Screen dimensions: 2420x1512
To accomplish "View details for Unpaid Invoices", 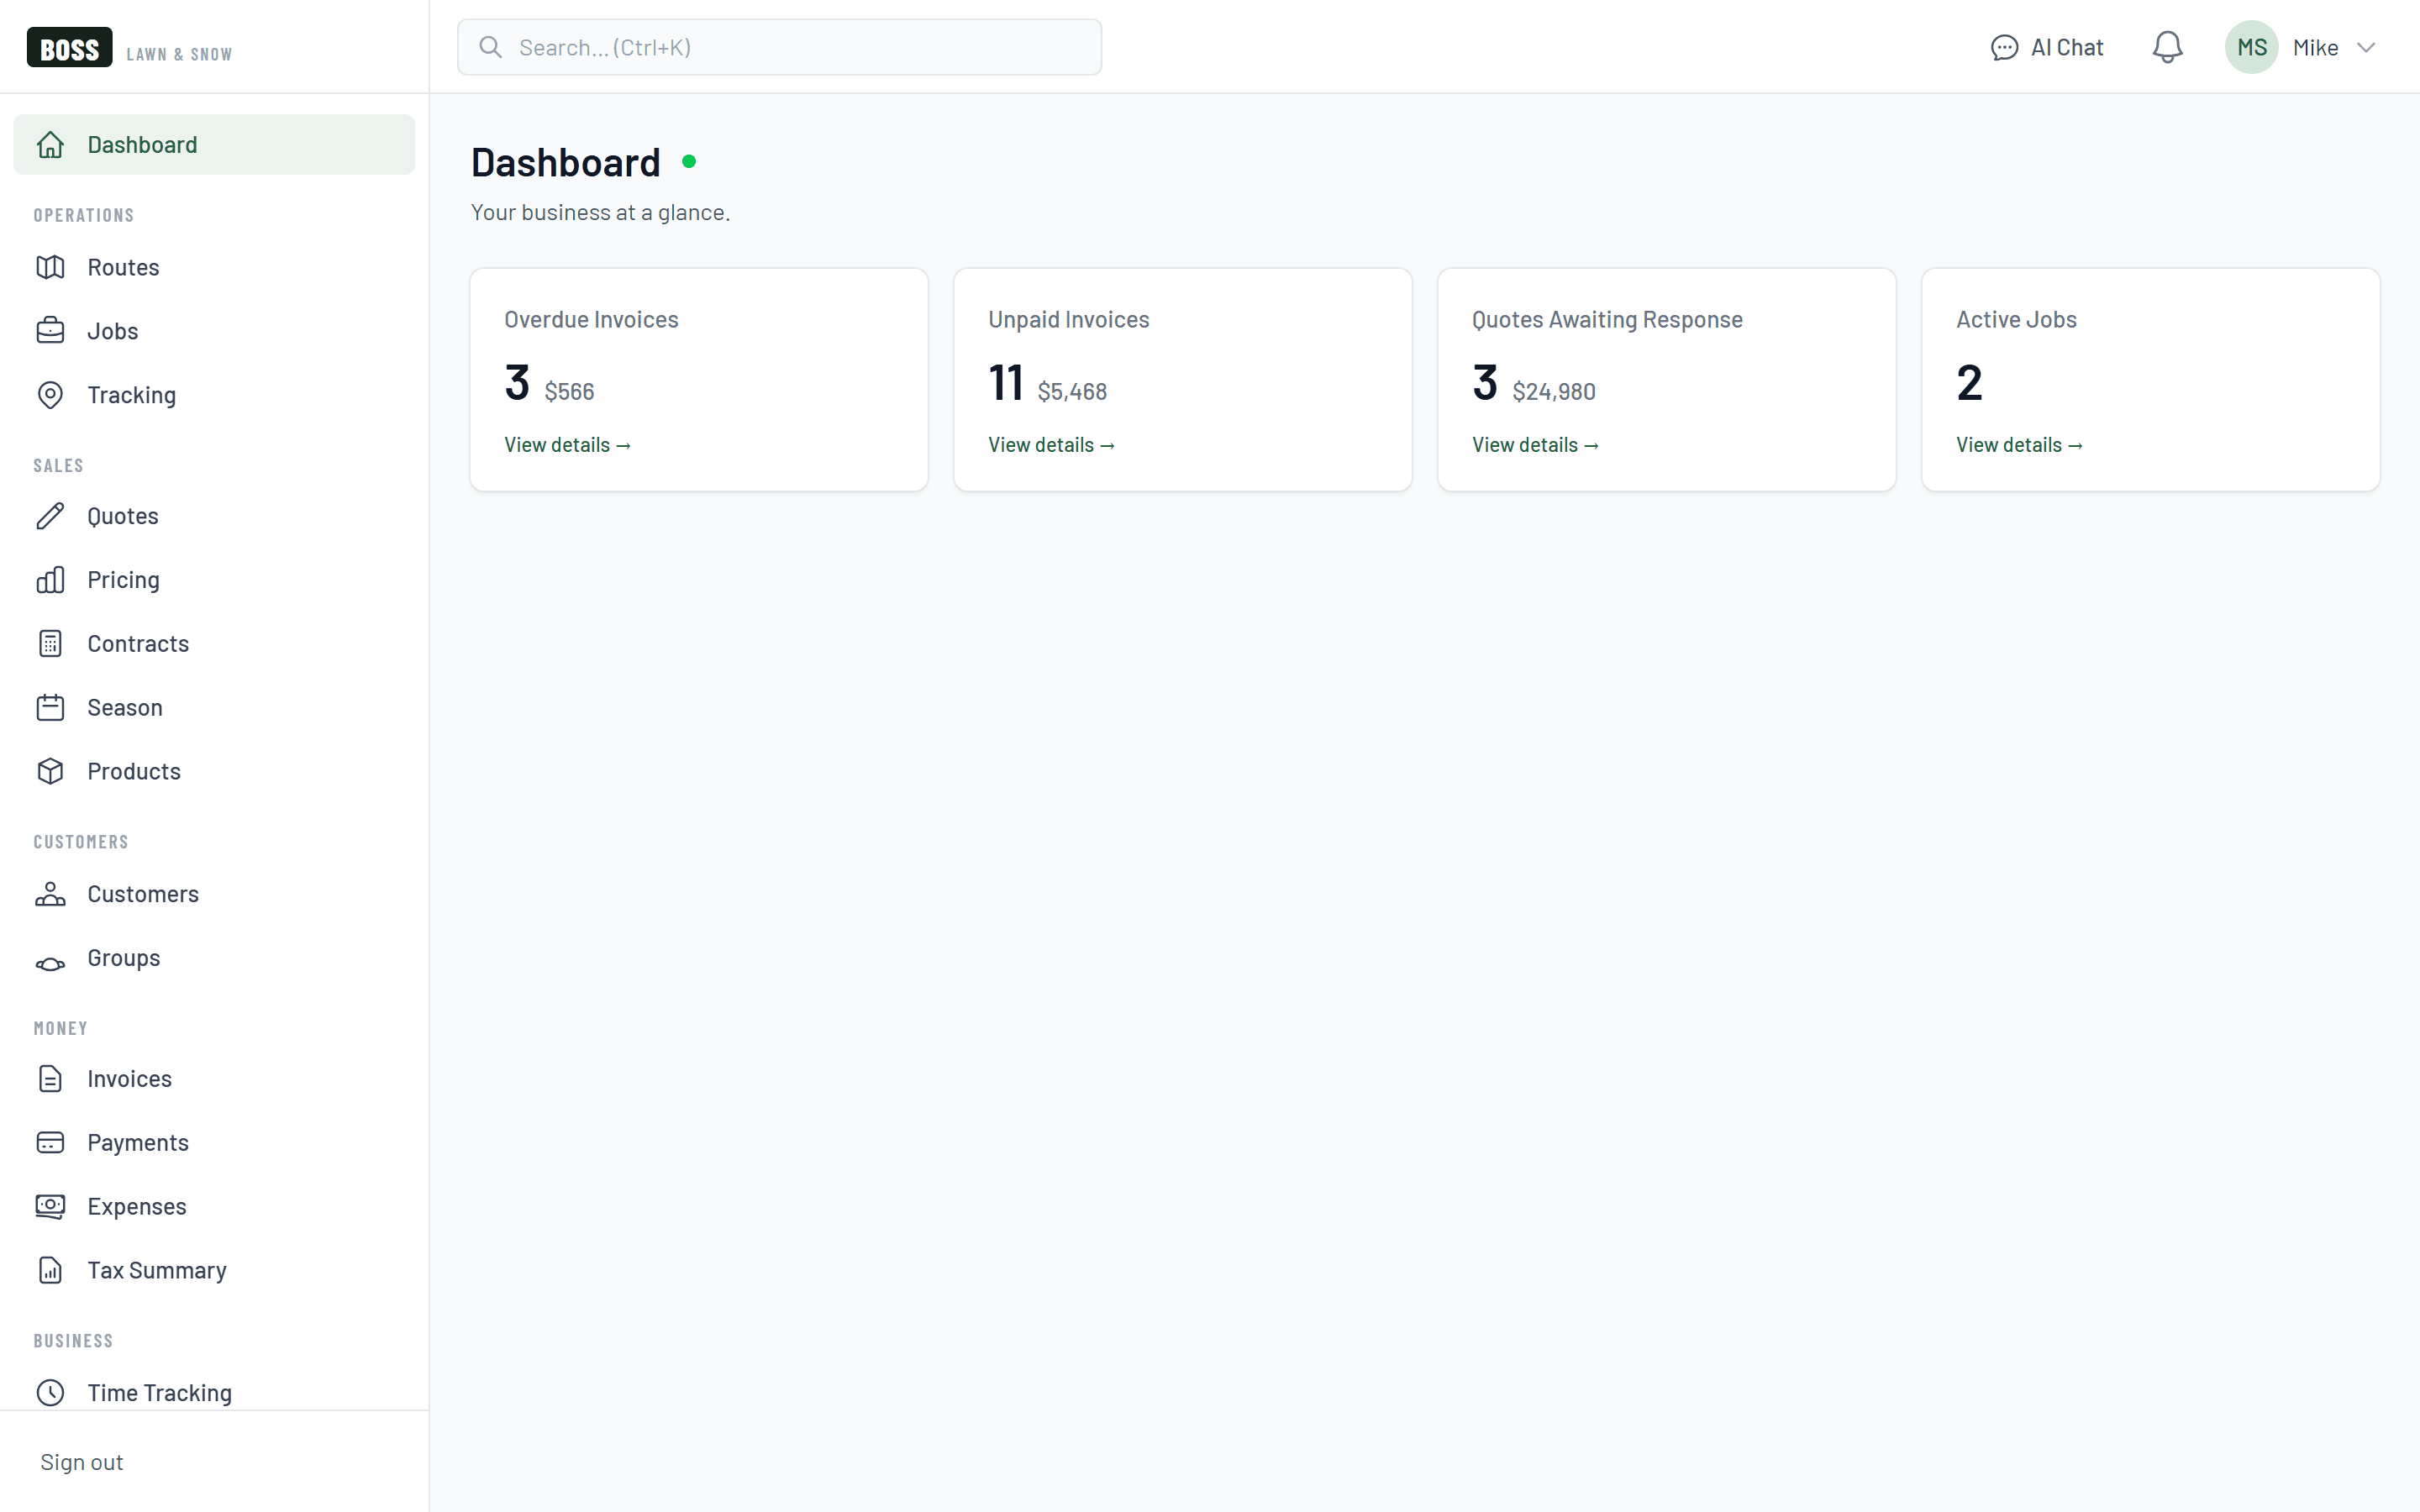I will tap(1051, 445).
